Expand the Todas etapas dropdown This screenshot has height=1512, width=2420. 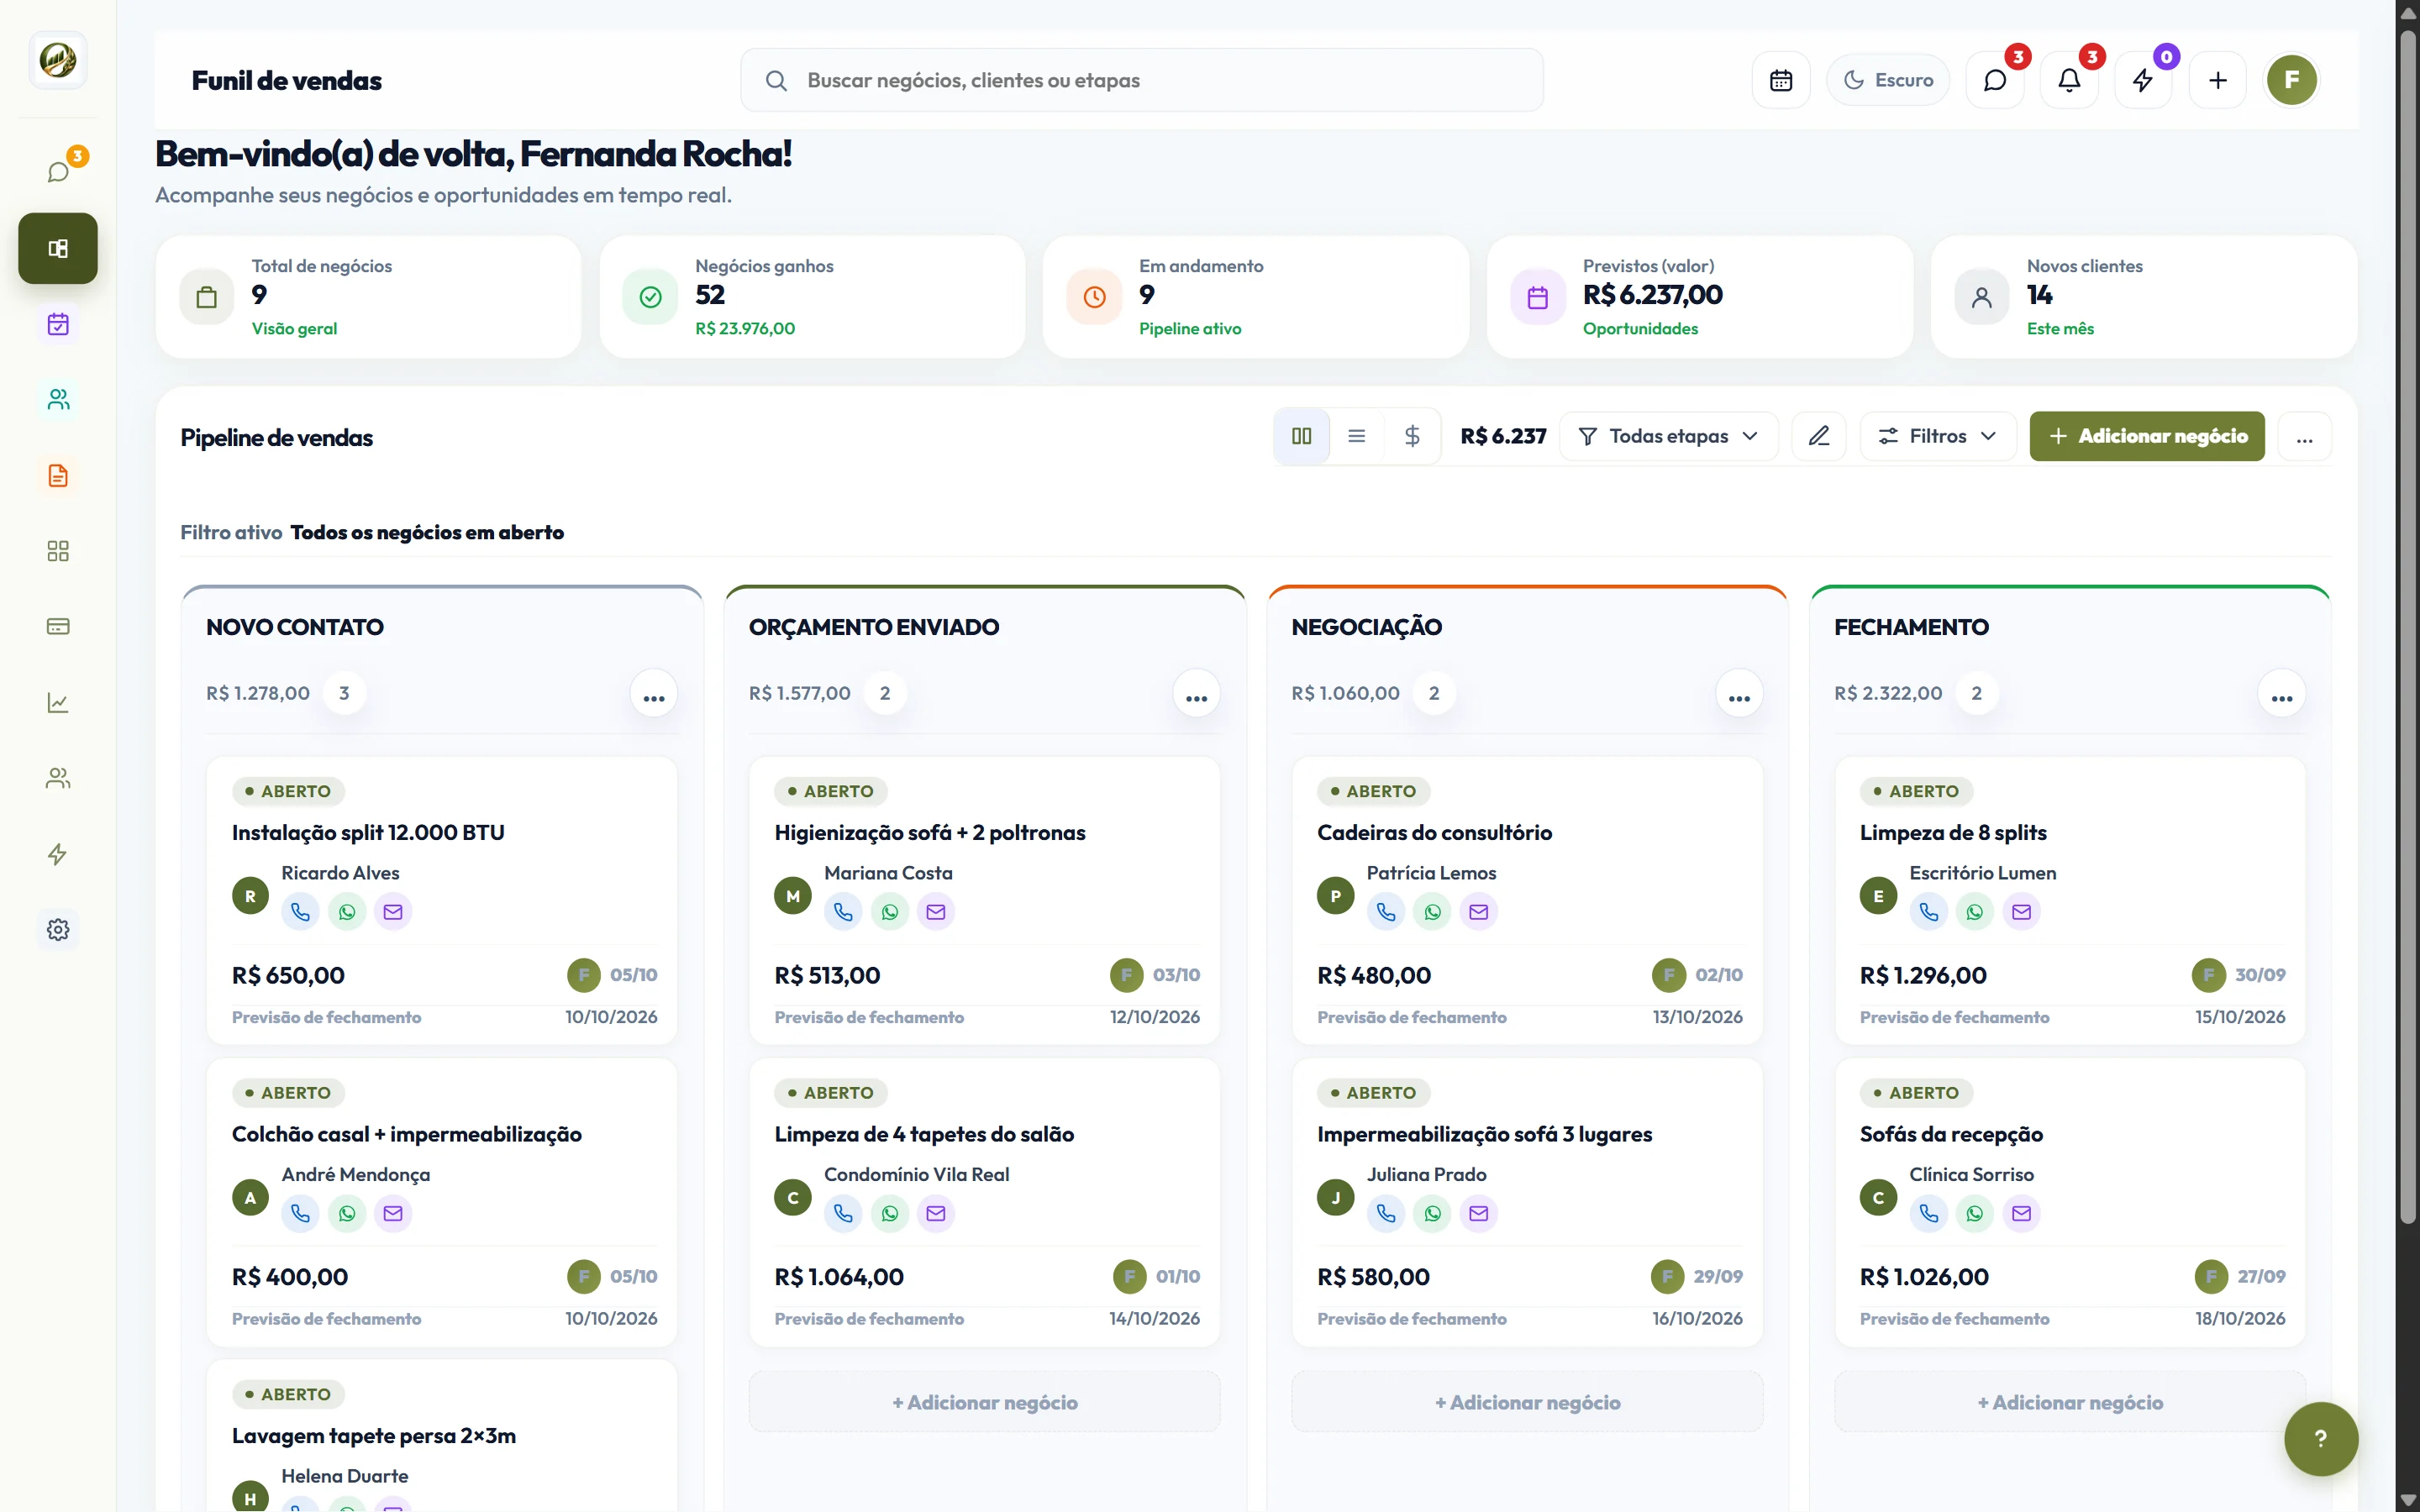pyautogui.click(x=1668, y=436)
